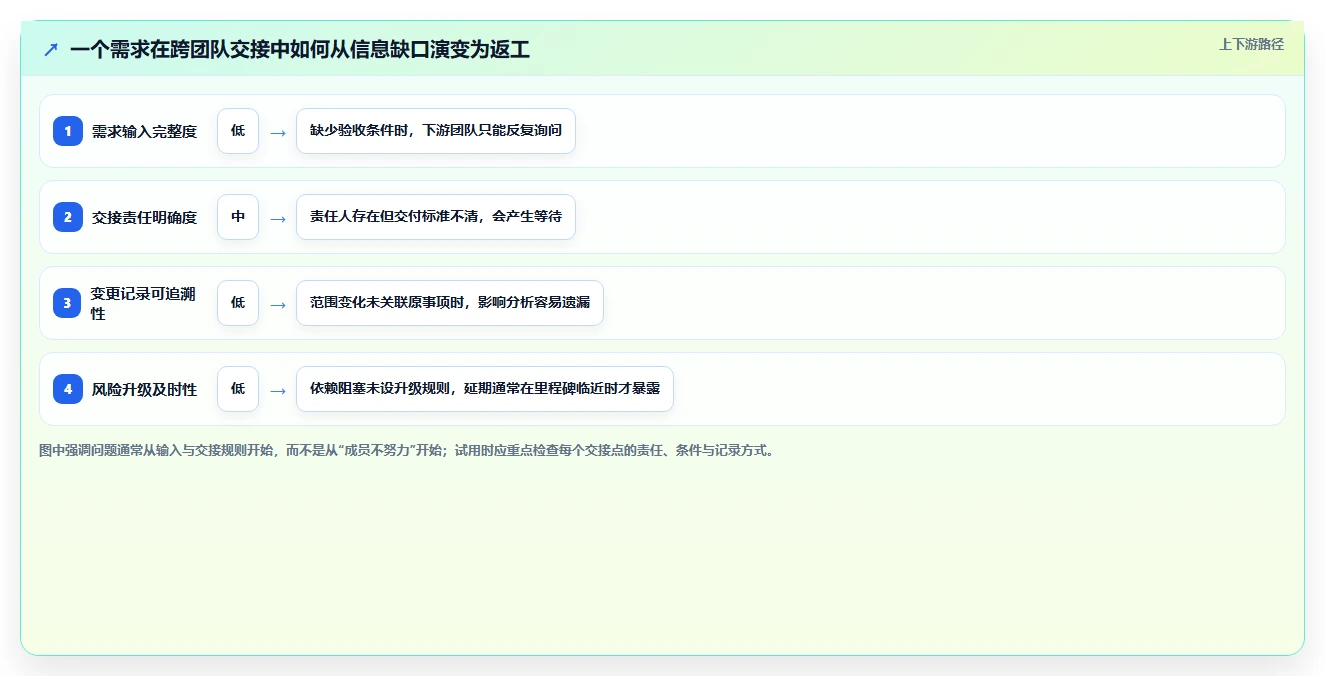Click the arrow in 交接责任明确度 row
The image size is (1325, 676).
(278, 218)
